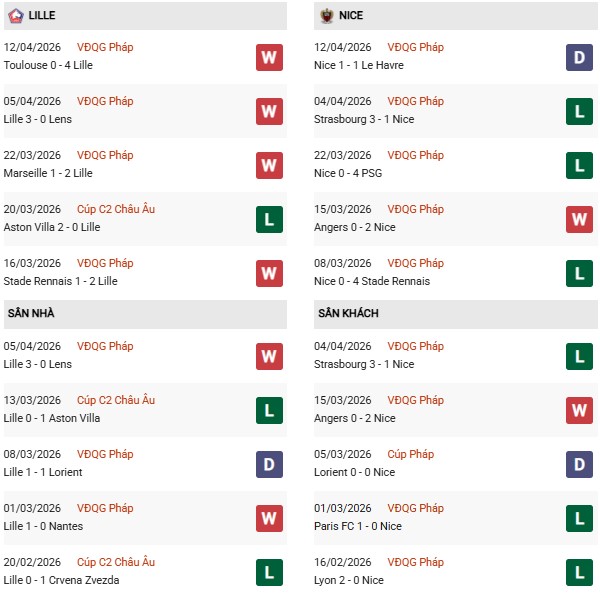Select the SÂN KHÁCH section header
Viewport: 600px width, 594px height.
click(x=346, y=313)
